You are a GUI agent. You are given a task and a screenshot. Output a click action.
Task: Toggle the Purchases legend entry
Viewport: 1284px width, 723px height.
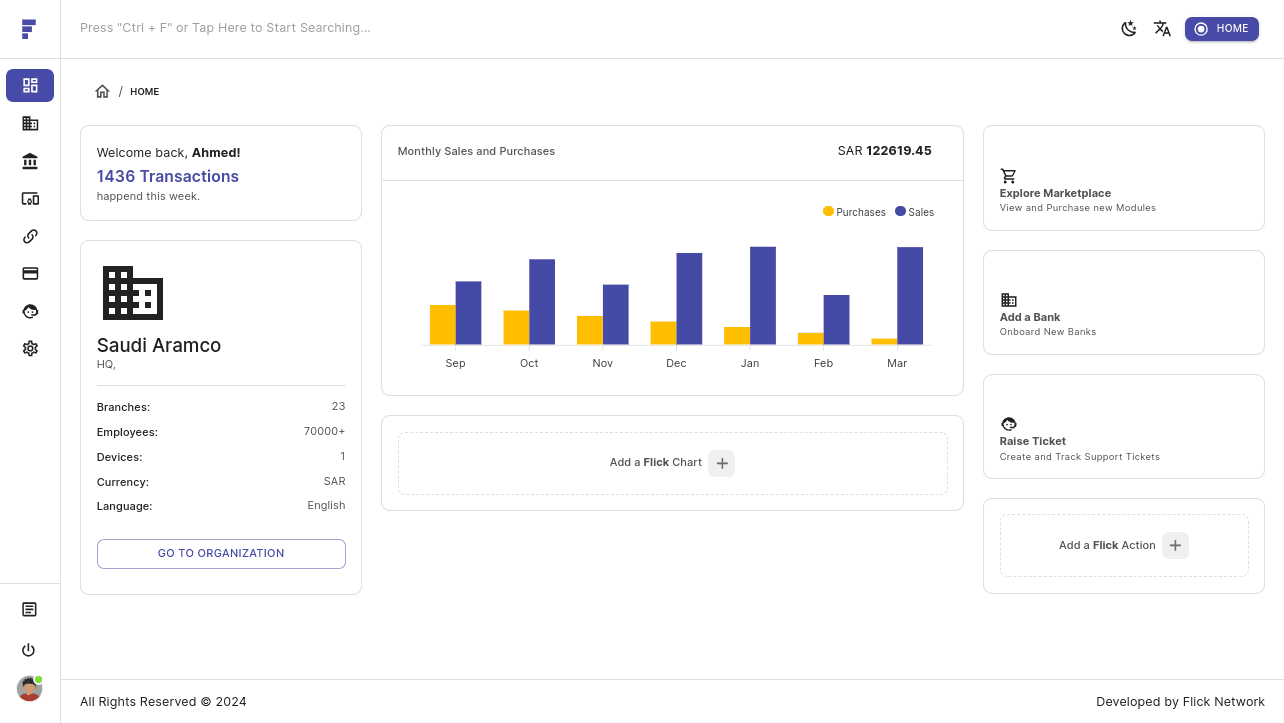coord(854,212)
